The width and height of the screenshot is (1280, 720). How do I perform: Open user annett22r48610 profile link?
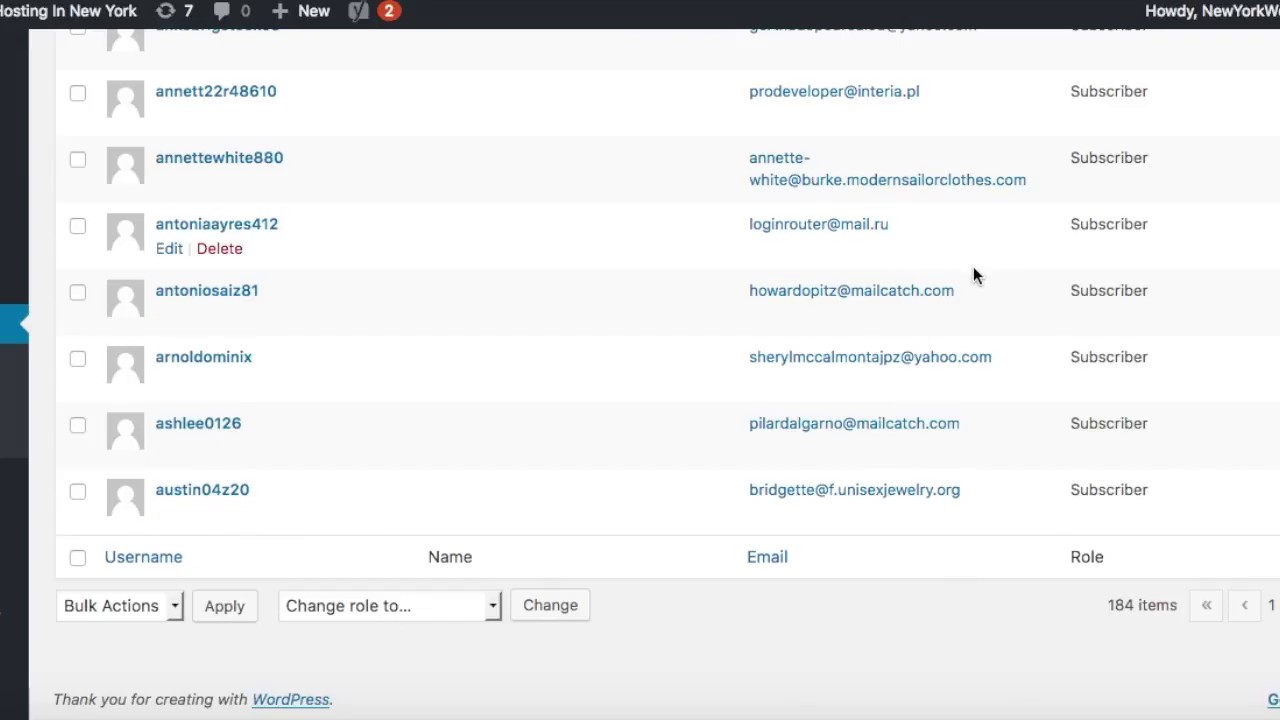tap(216, 91)
